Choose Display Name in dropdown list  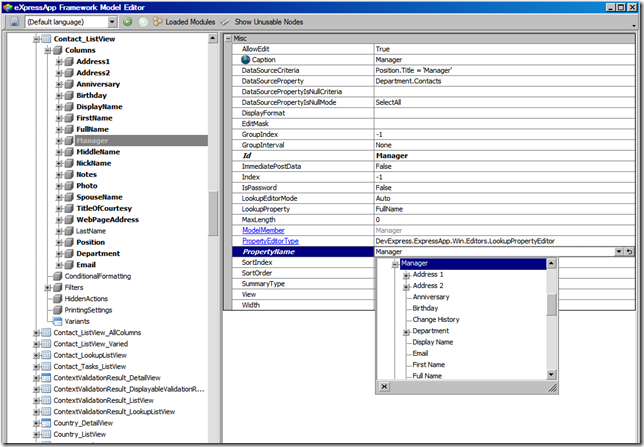tap(432, 342)
